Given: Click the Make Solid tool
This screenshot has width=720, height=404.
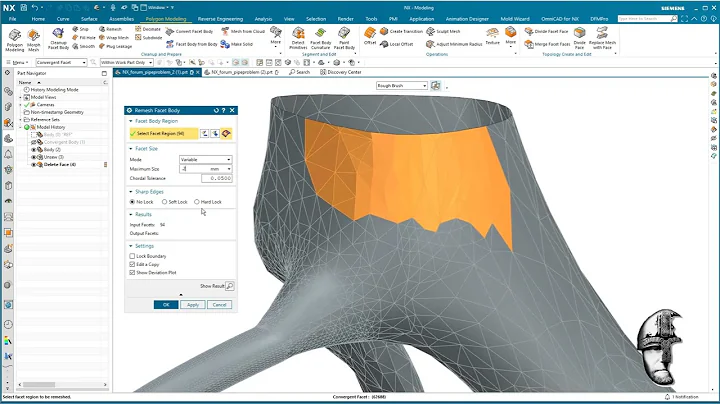Looking at the screenshot, I should click(x=237, y=44).
